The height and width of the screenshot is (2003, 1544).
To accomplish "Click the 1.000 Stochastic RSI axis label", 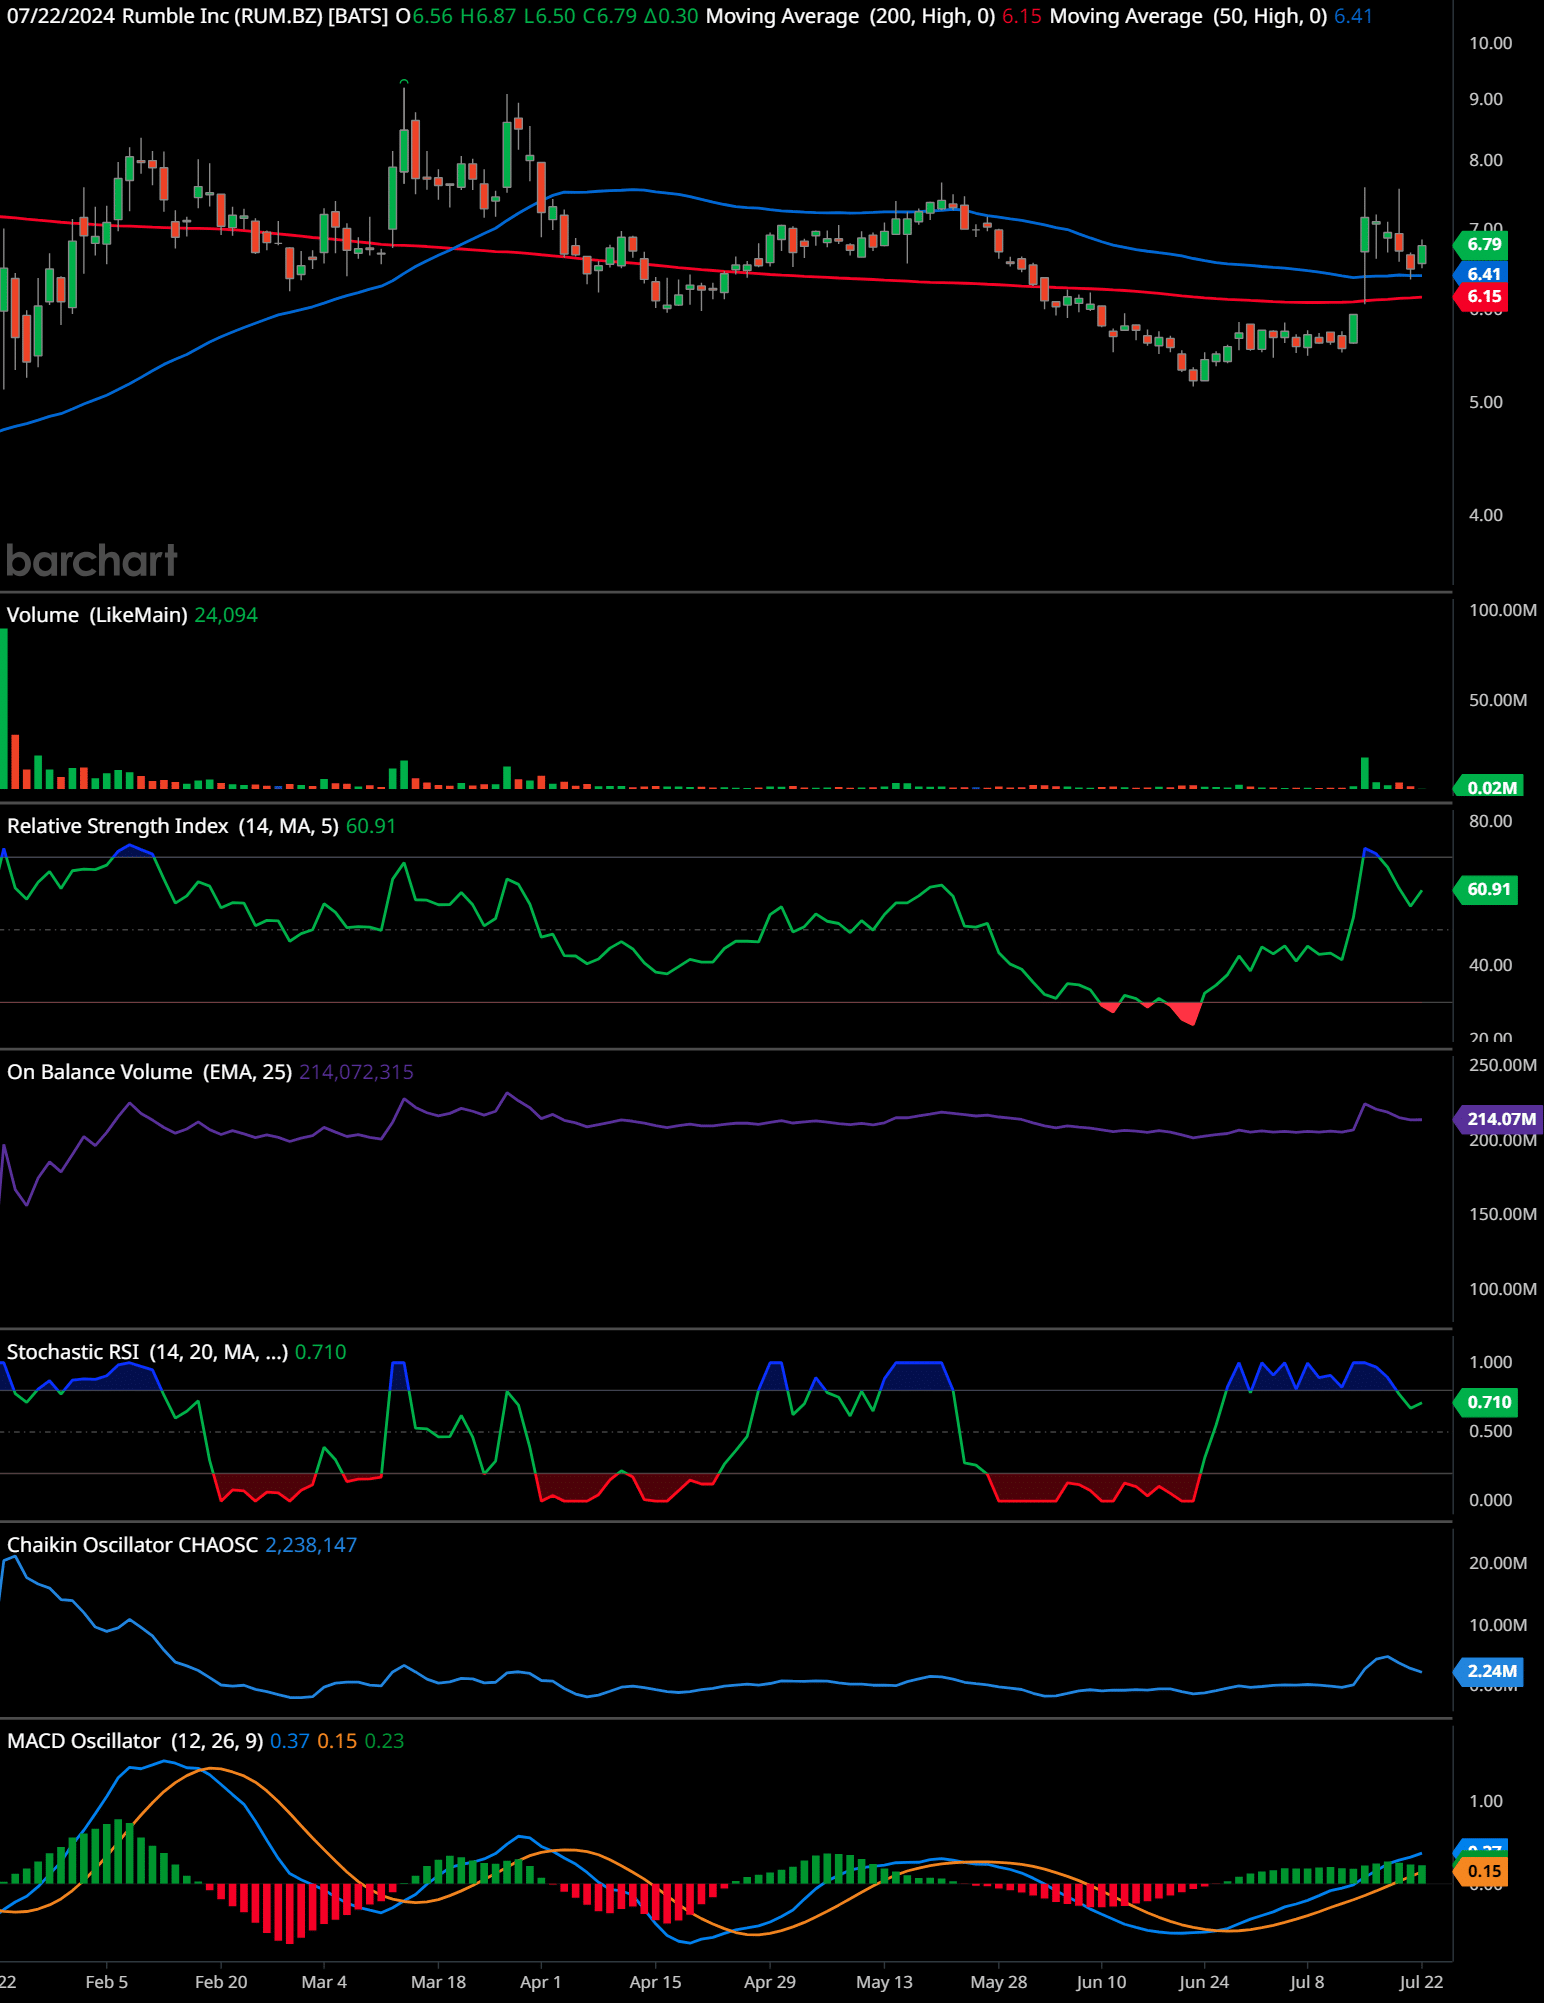I will tap(1490, 1362).
